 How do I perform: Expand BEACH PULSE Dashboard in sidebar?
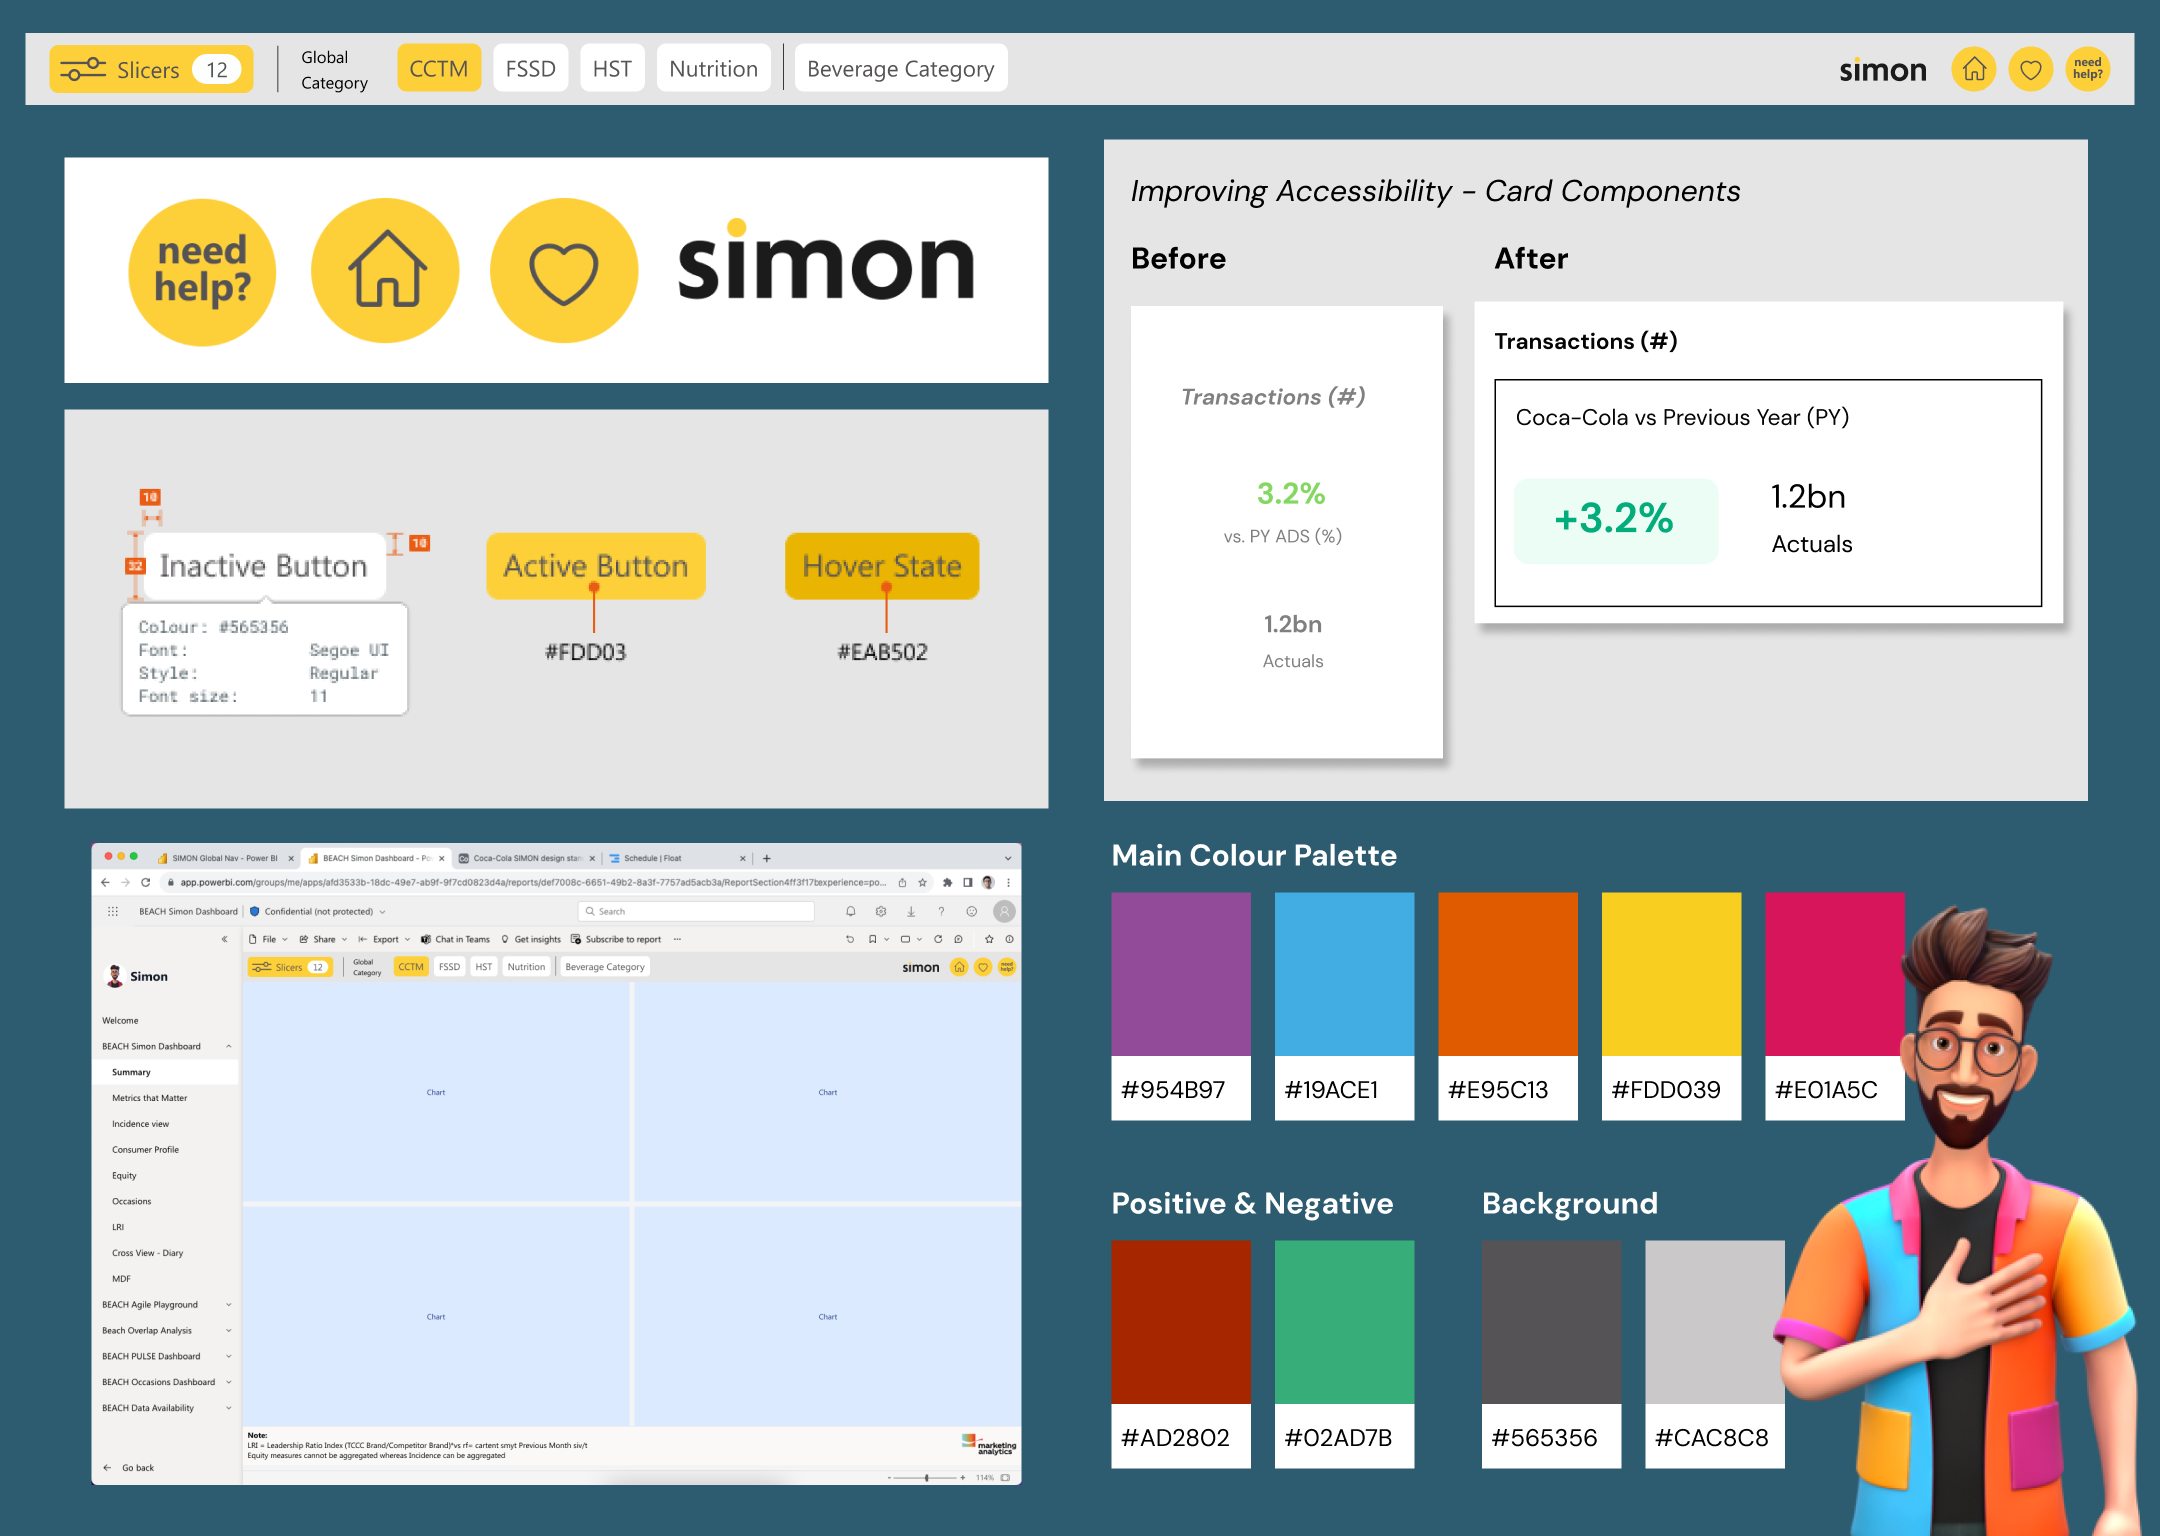(x=151, y=1357)
